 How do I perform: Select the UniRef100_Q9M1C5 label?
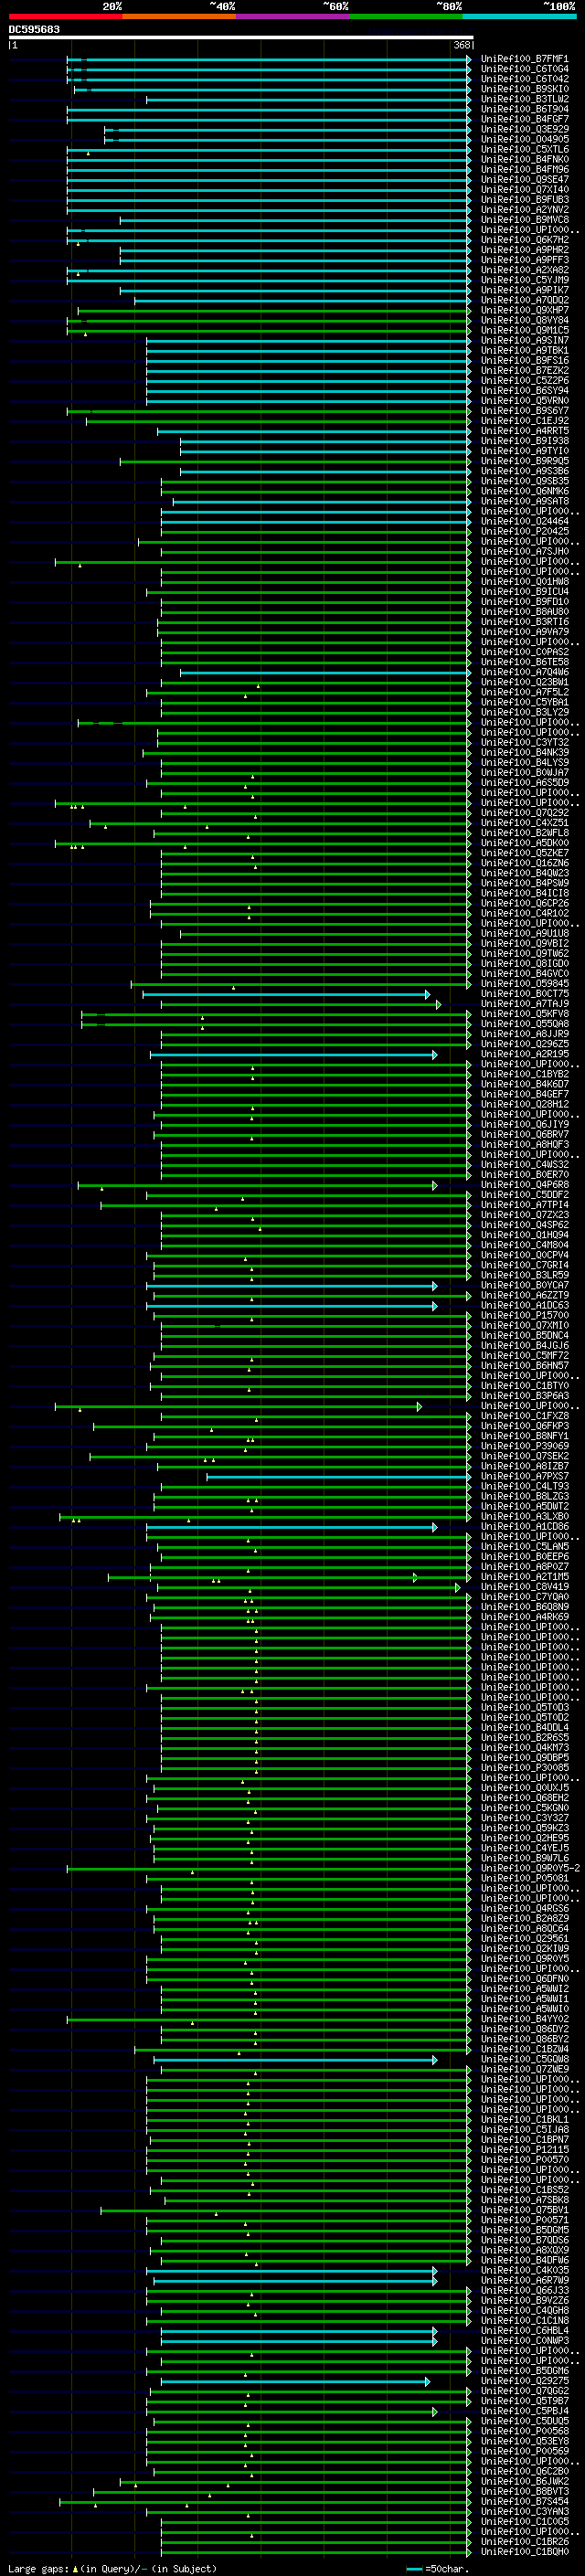[x=525, y=330]
